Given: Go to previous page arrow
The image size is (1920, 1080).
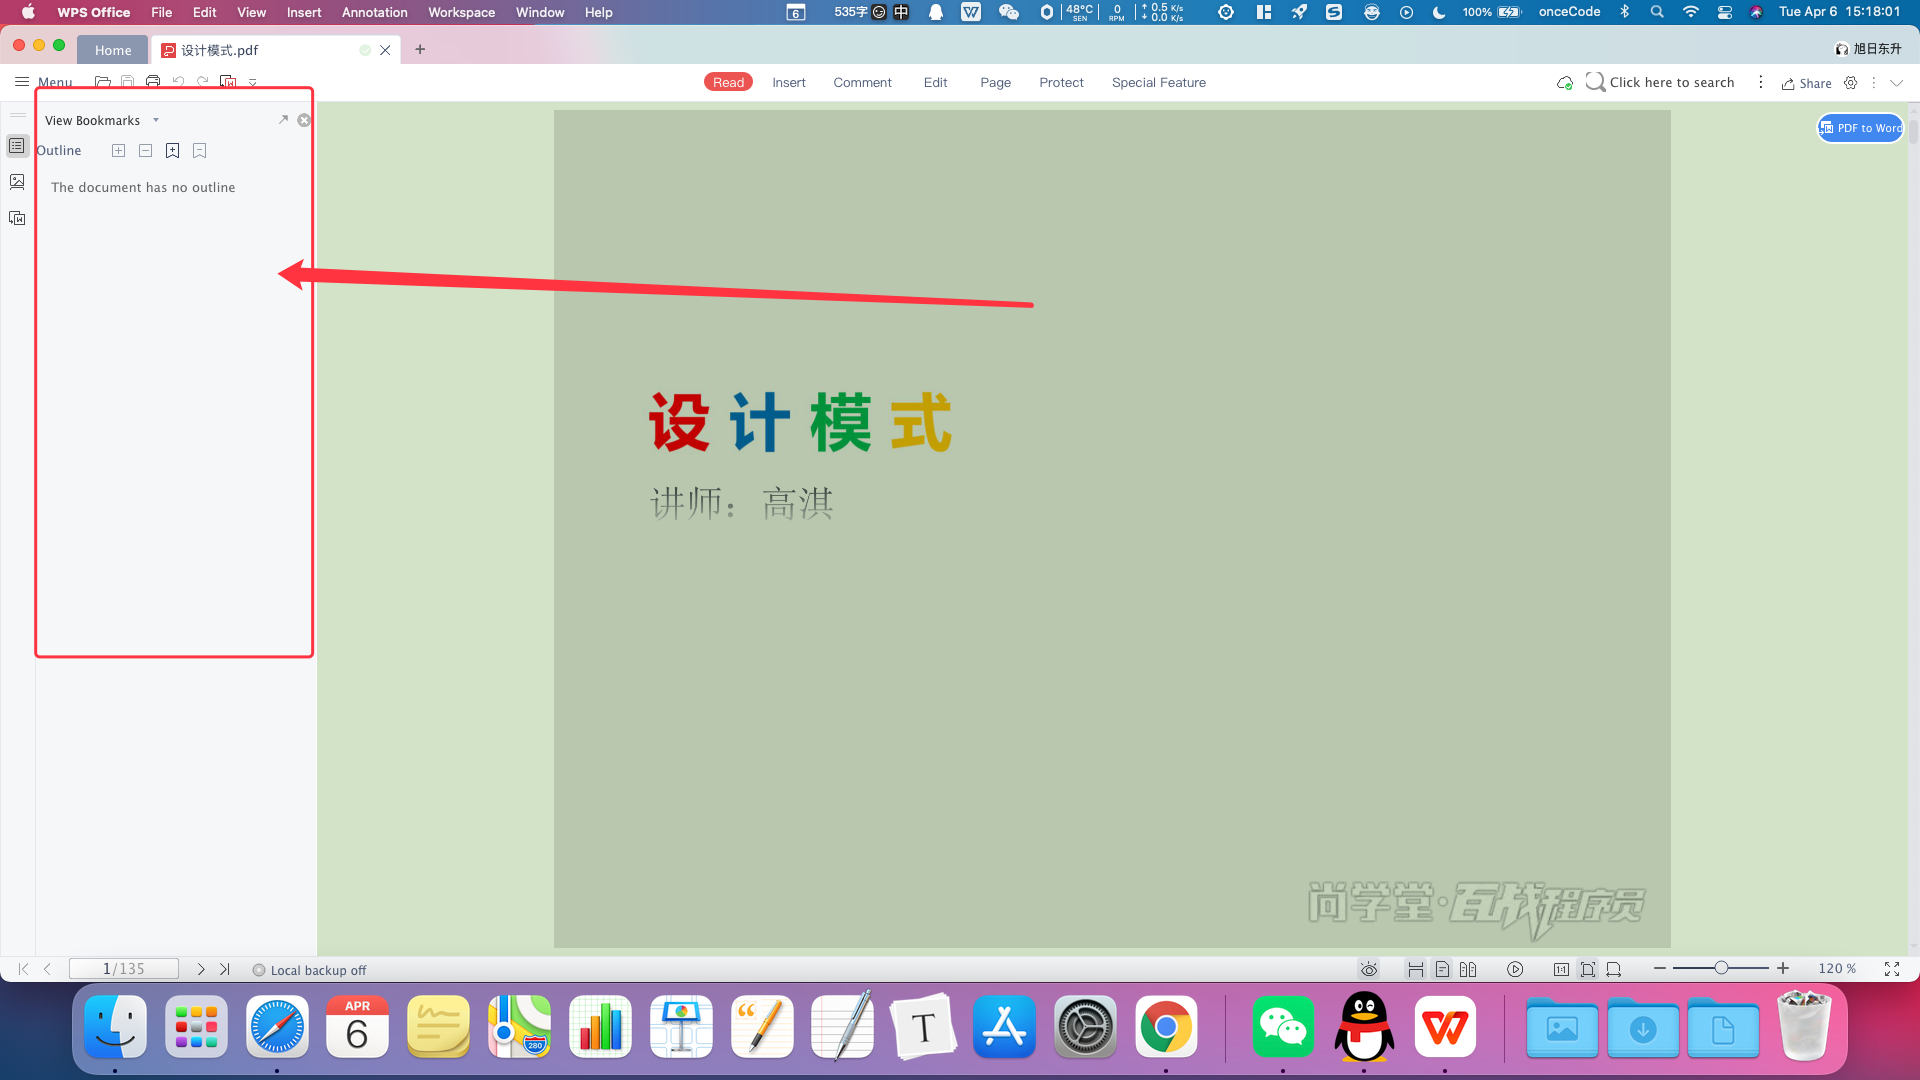Looking at the screenshot, I should (x=47, y=969).
